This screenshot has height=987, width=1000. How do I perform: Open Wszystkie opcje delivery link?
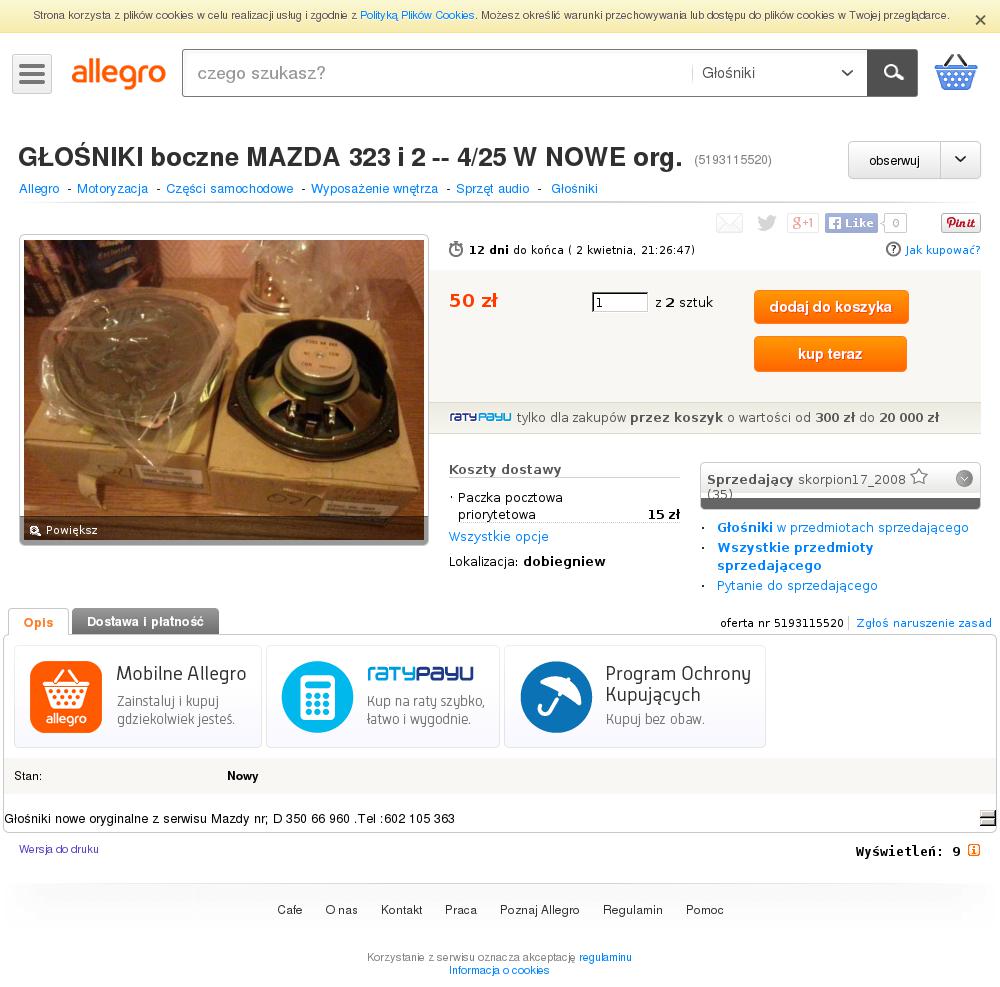coord(499,536)
